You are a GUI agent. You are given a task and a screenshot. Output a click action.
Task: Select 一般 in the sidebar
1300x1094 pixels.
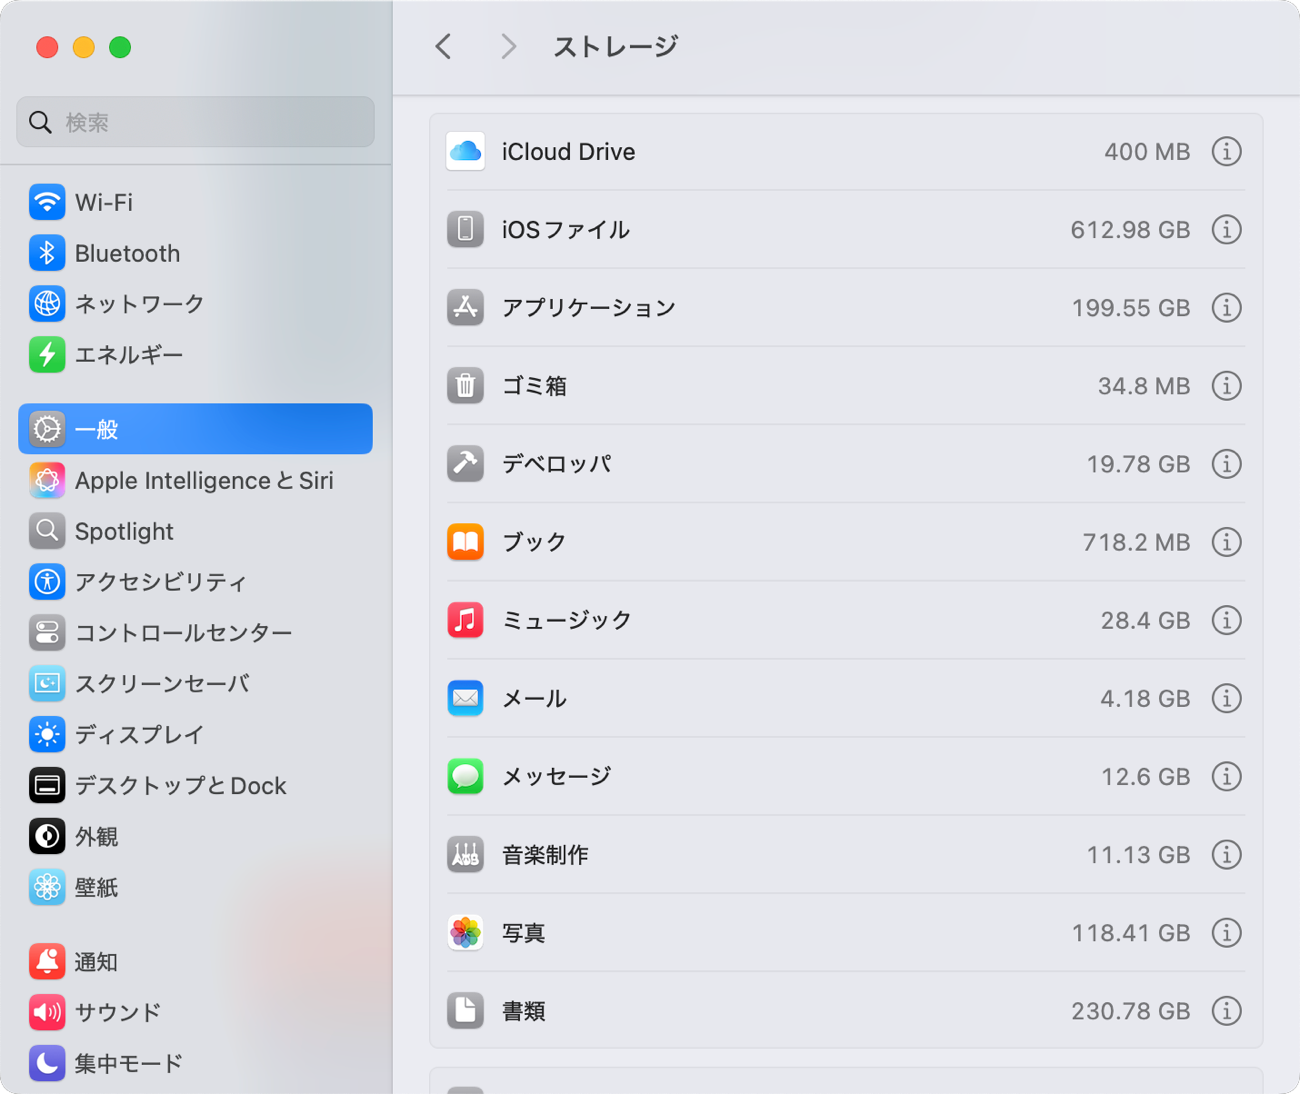tap(195, 429)
